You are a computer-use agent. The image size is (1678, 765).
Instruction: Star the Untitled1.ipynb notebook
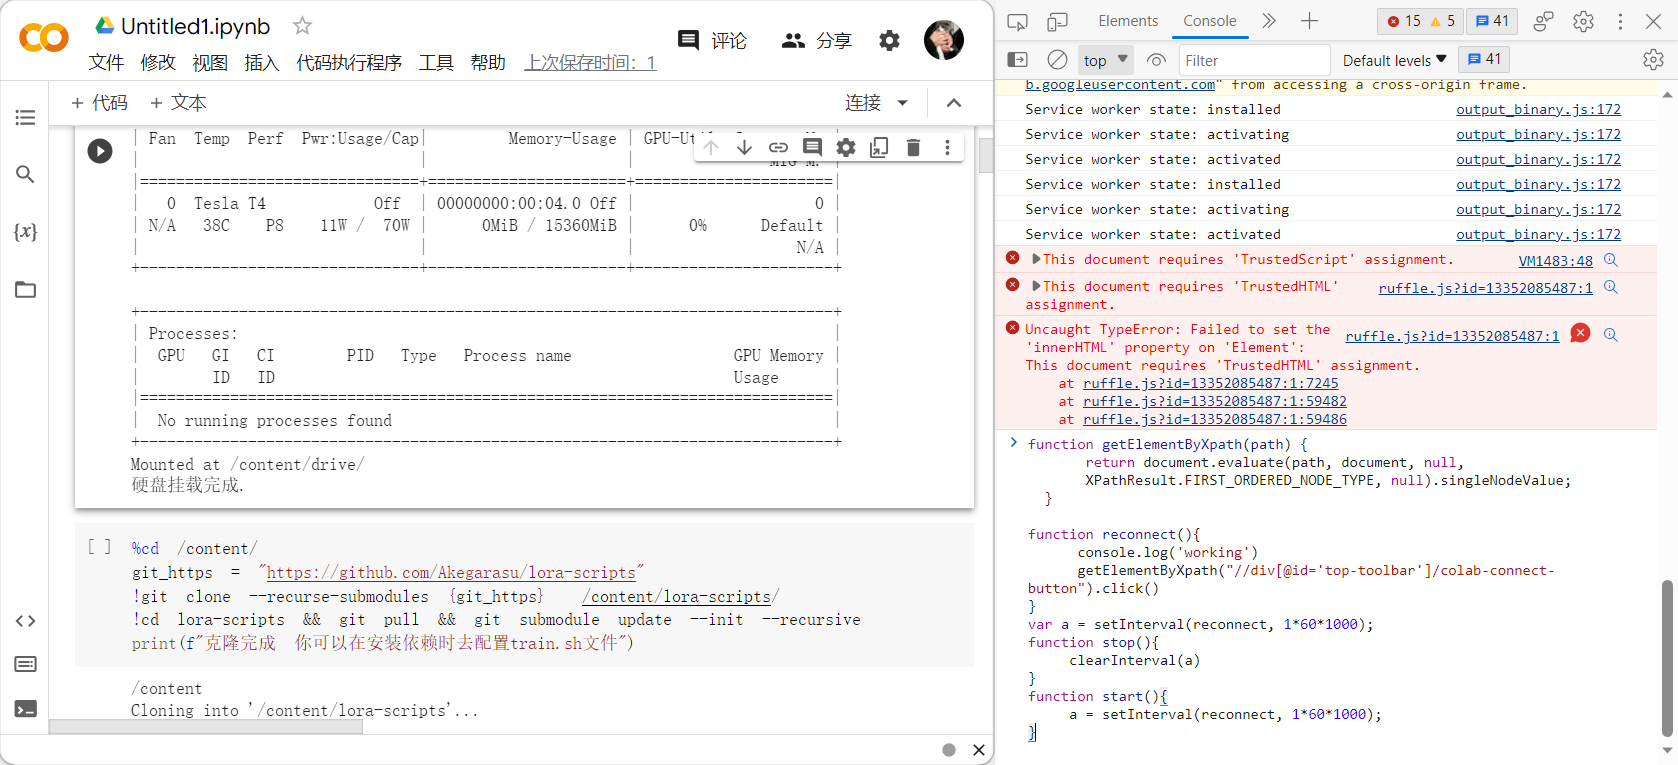[x=302, y=26]
